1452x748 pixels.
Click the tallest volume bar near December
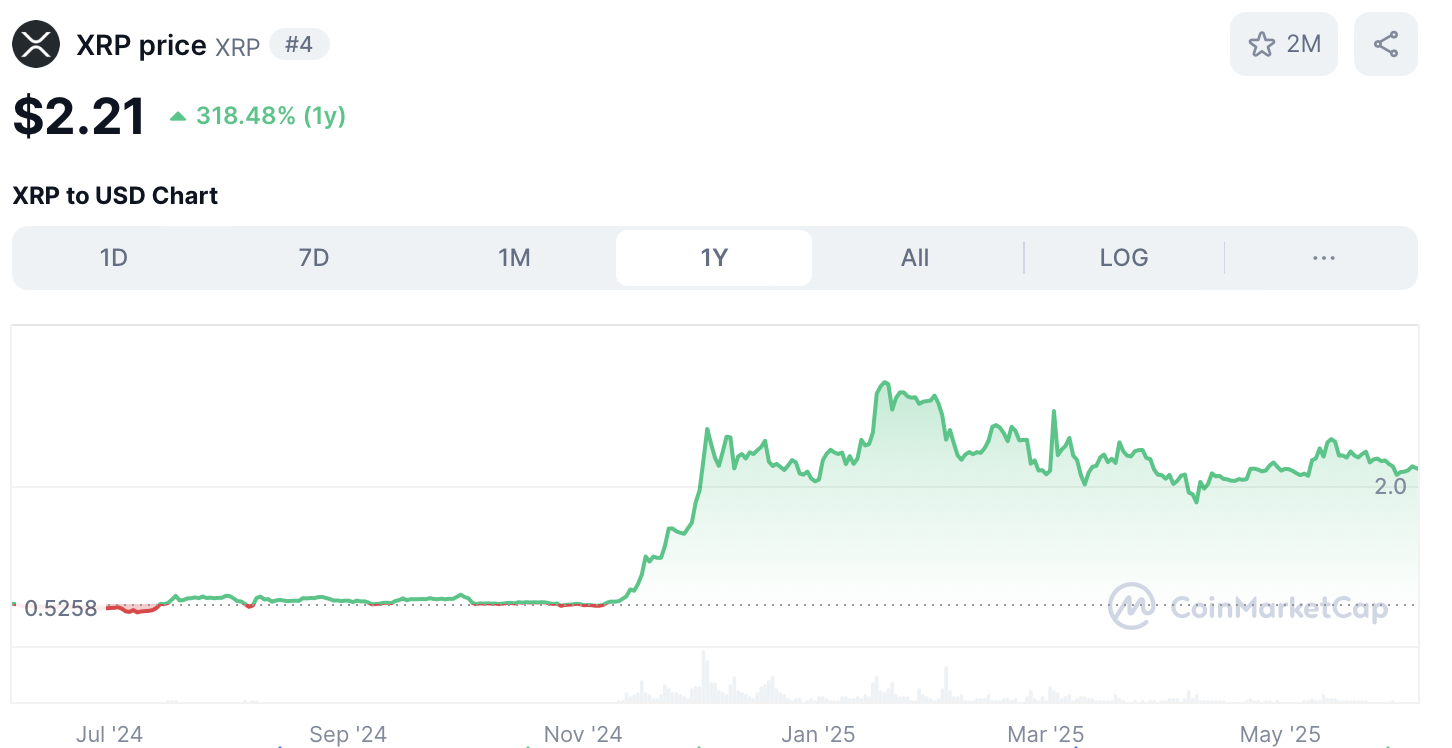(704, 677)
